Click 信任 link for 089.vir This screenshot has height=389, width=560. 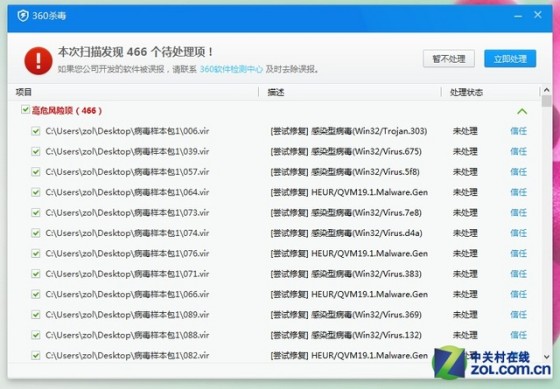(519, 314)
